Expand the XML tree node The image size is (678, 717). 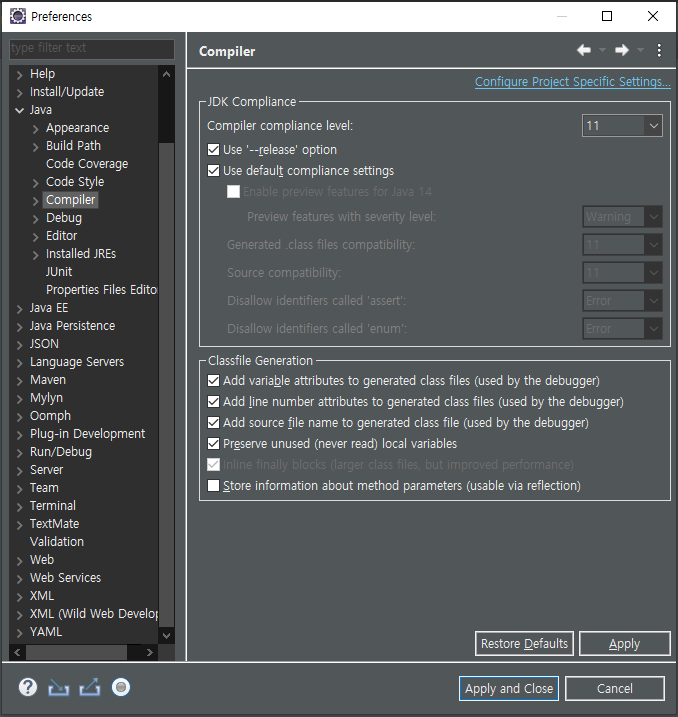pyautogui.click(x=19, y=597)
